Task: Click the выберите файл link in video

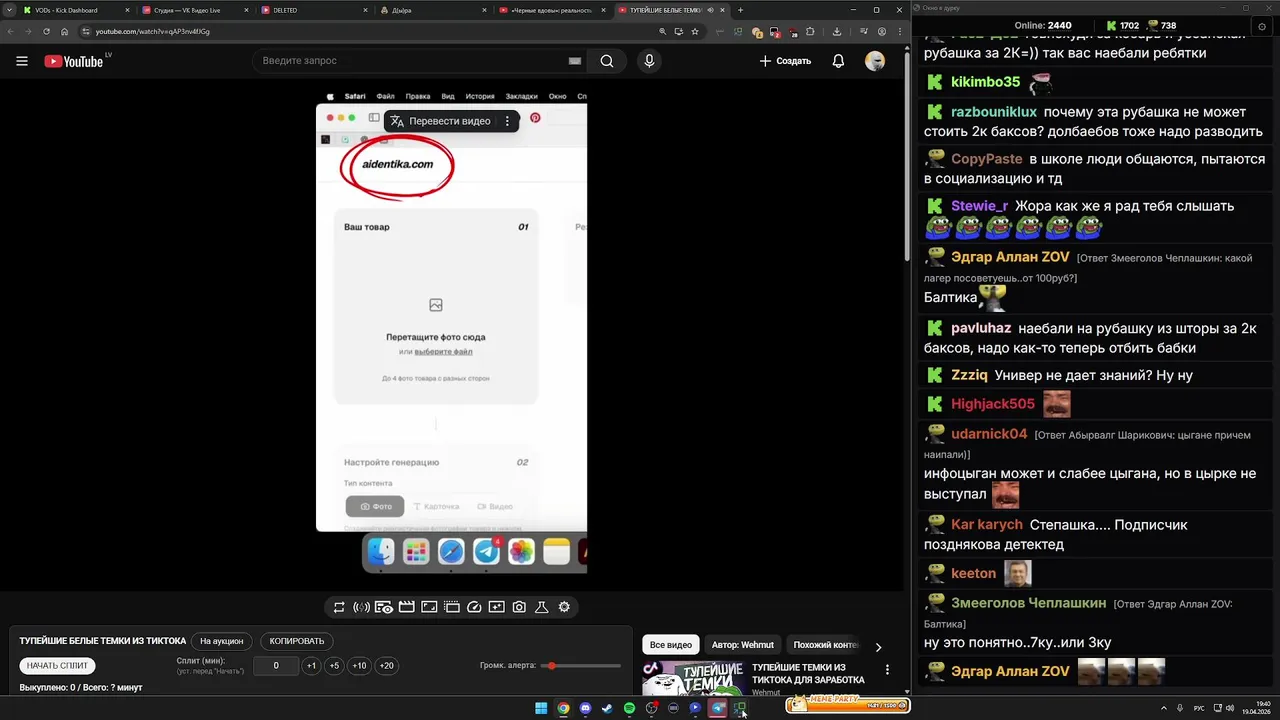Action: 443,352
